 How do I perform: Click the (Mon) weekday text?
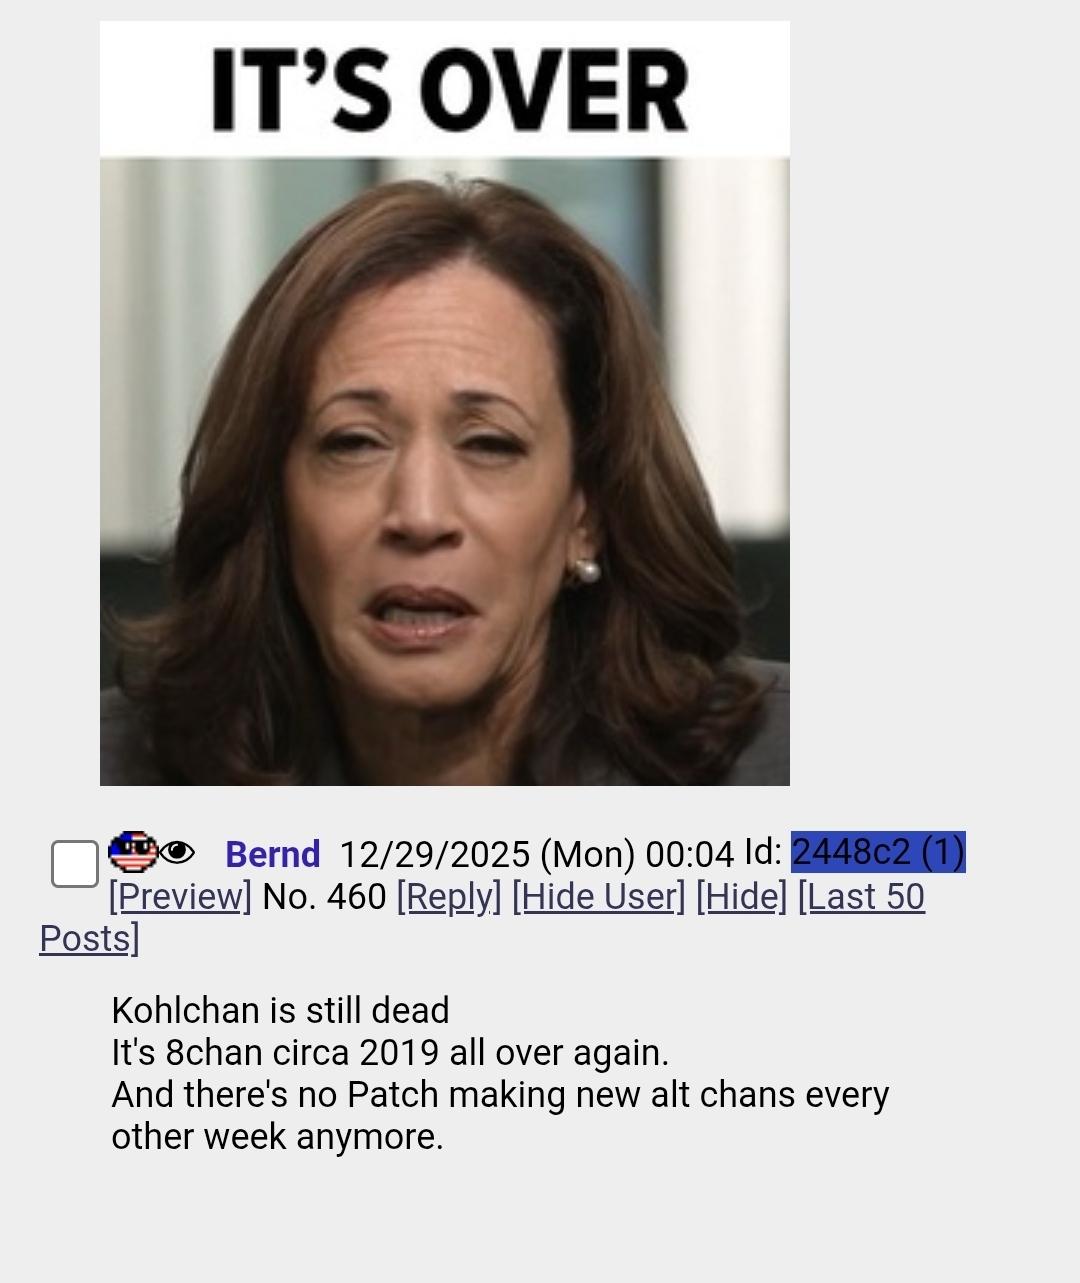click(587, 855)
